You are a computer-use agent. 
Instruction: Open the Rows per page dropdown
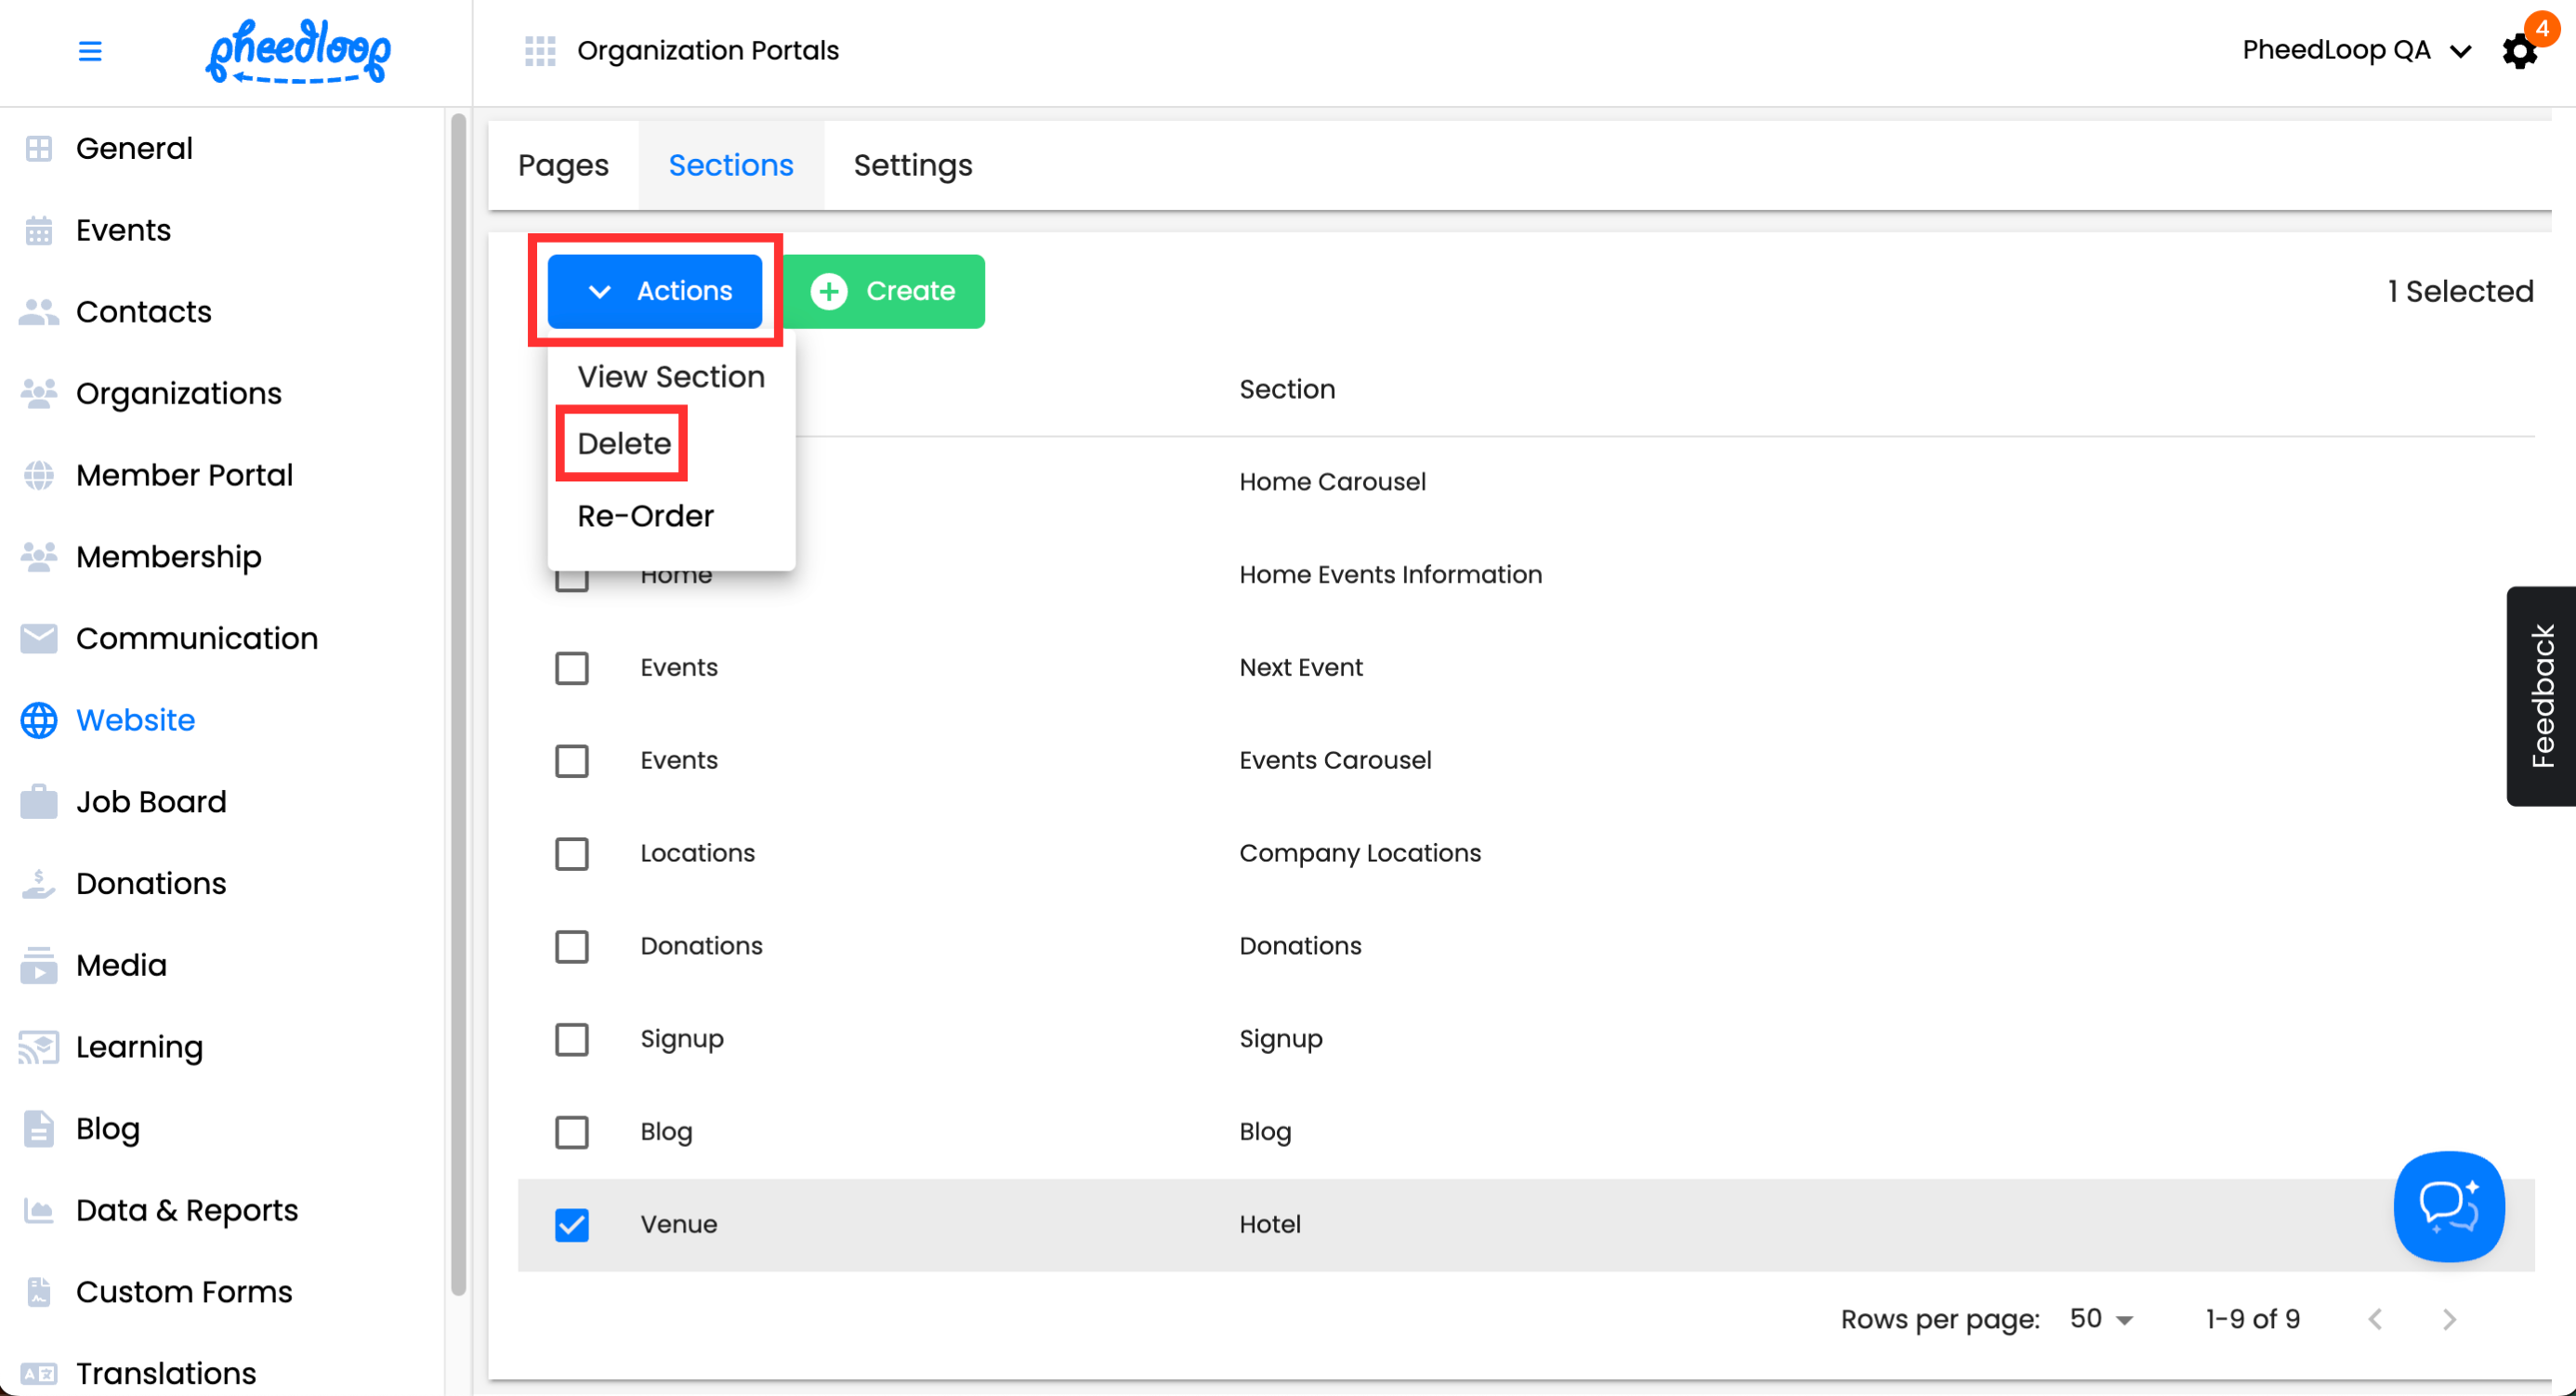(x=2102, y=1319)
